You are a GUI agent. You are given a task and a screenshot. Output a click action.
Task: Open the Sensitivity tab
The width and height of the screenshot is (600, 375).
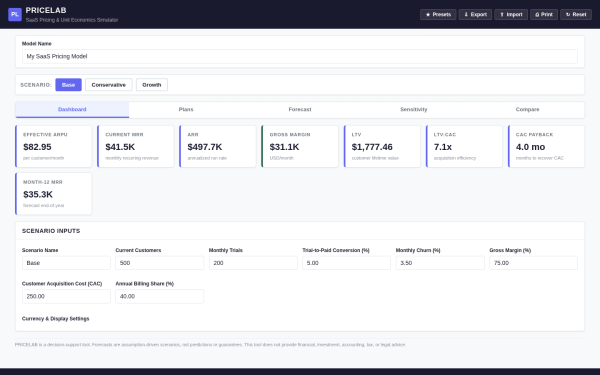click(x=414, y=109)
